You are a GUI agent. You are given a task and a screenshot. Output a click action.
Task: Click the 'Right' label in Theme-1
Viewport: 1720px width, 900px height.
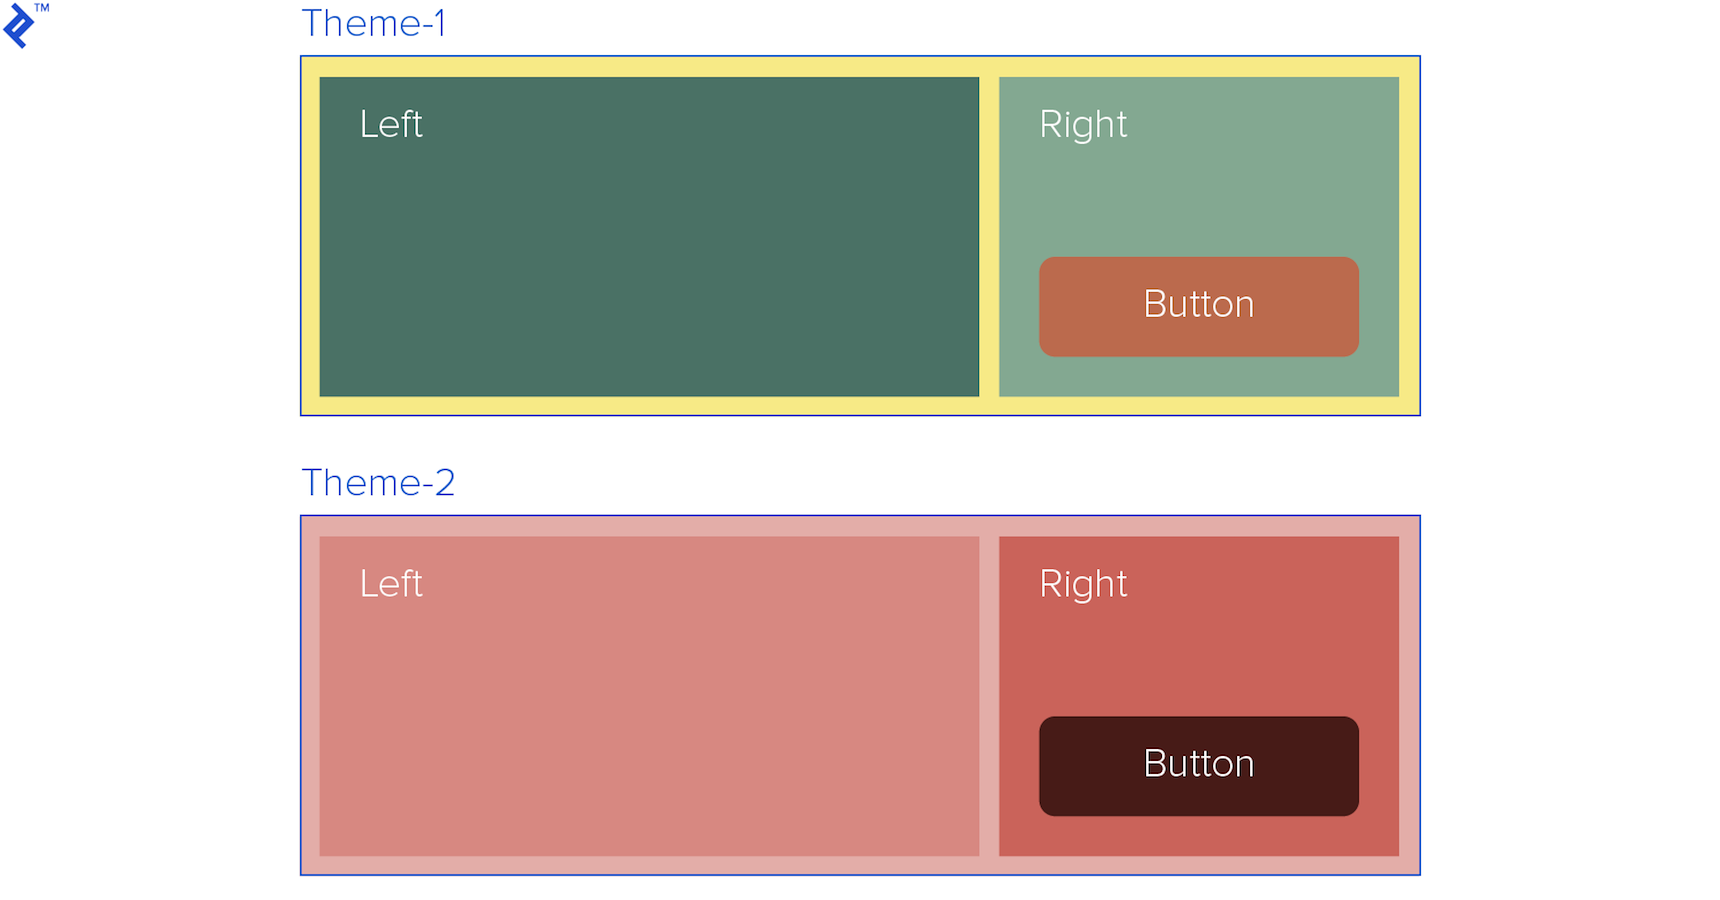pos(1083,123)
